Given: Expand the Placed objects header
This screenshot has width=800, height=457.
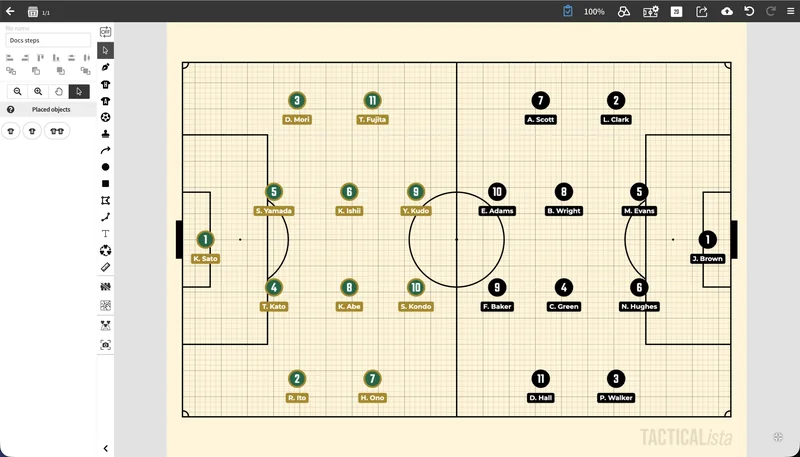Looking at the screenshot, I should coord(48,110).
